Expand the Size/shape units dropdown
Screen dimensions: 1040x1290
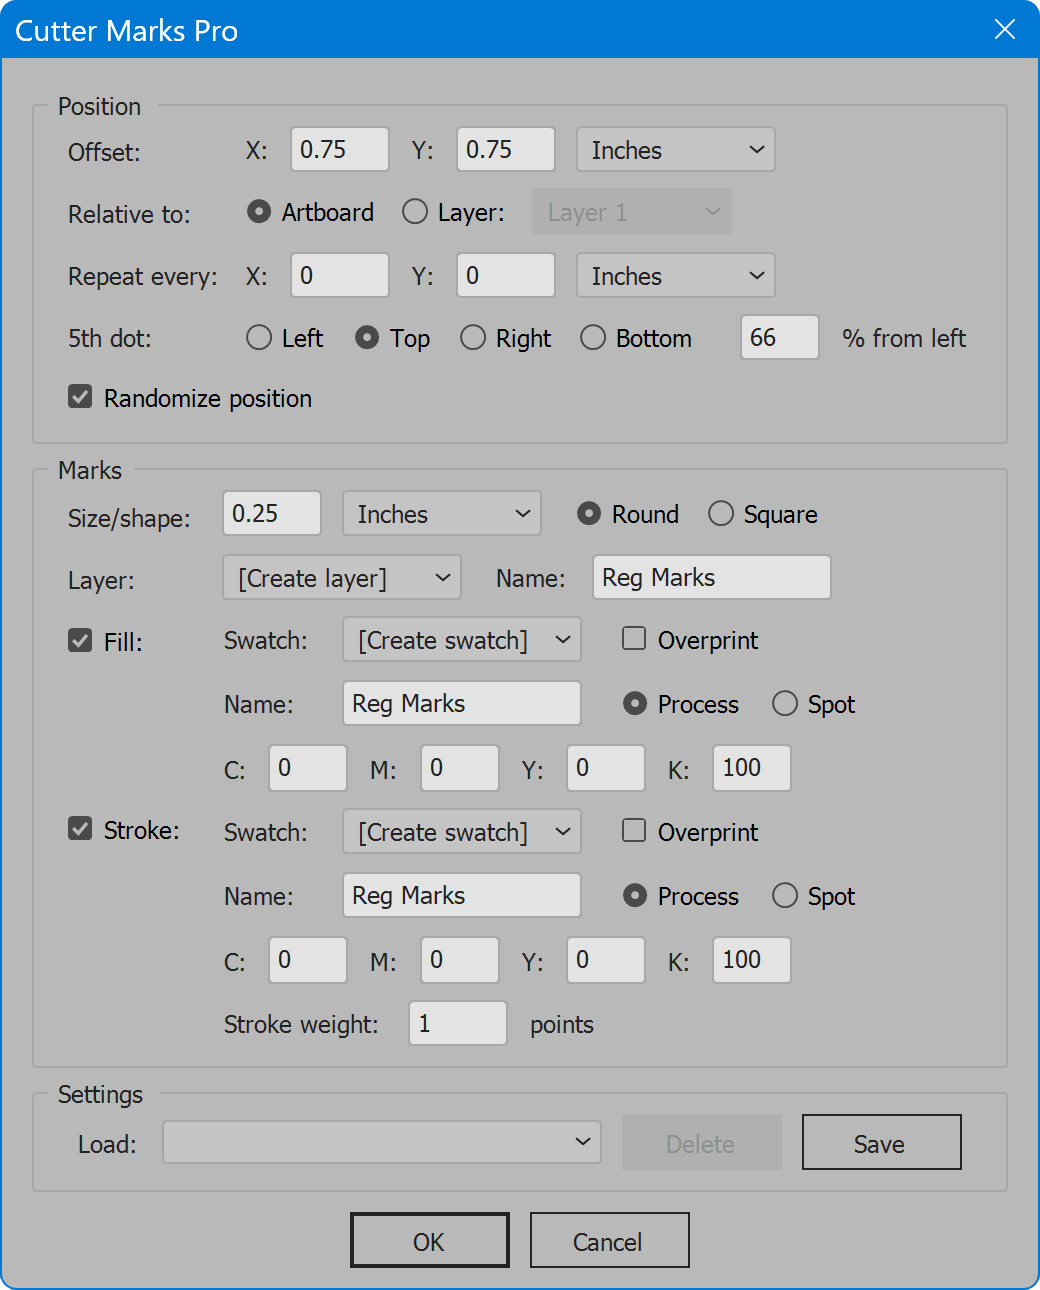click(442, 514)
